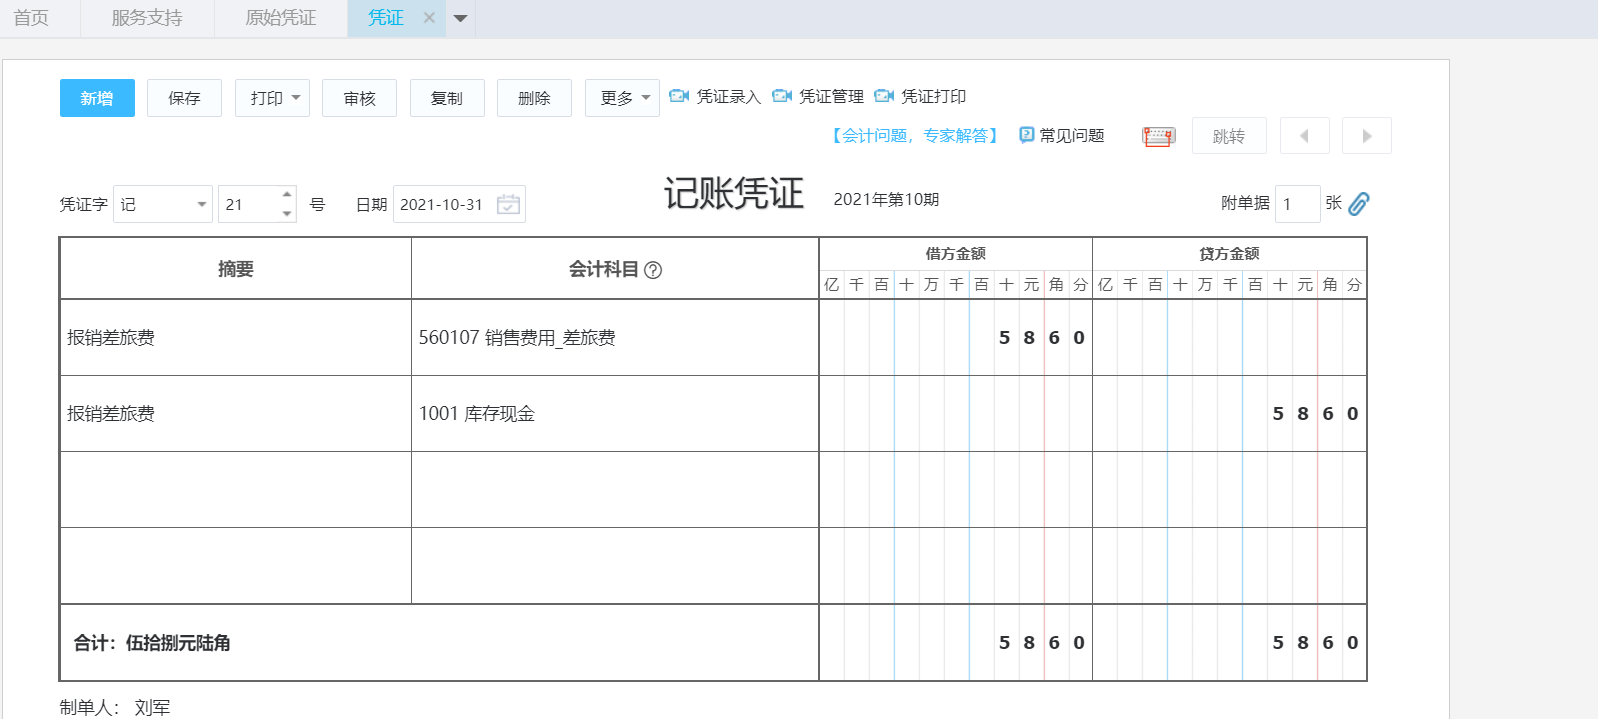The height and width of the screenshot is (719, 1598).
Task: Click the 保存 button
Action: [x=184, y=98]
